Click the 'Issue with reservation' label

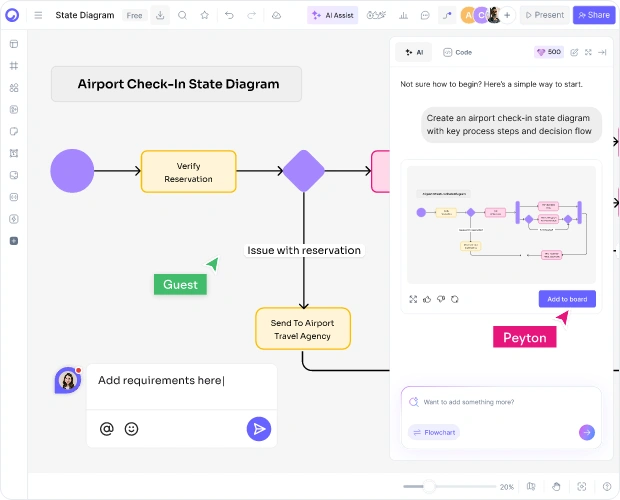[304, 250]
